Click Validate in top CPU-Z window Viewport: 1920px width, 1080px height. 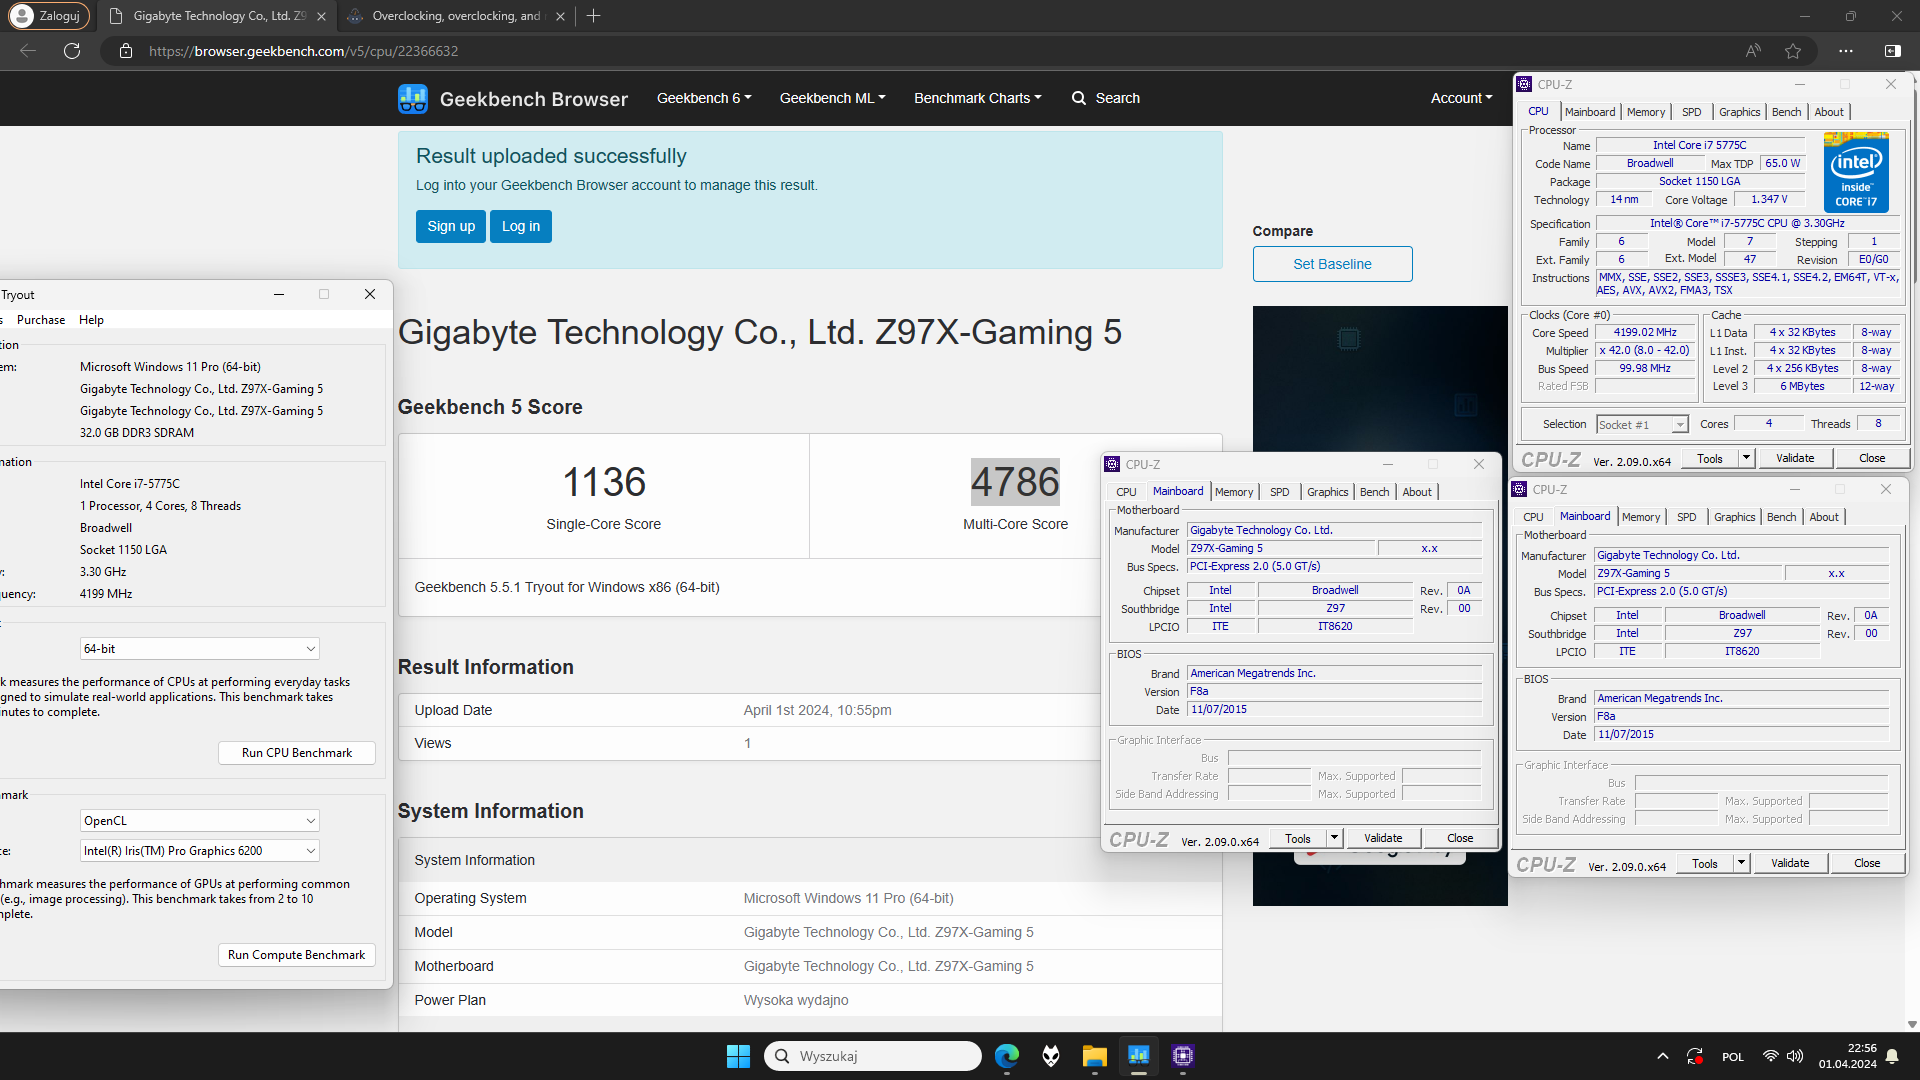(1795, 458)
